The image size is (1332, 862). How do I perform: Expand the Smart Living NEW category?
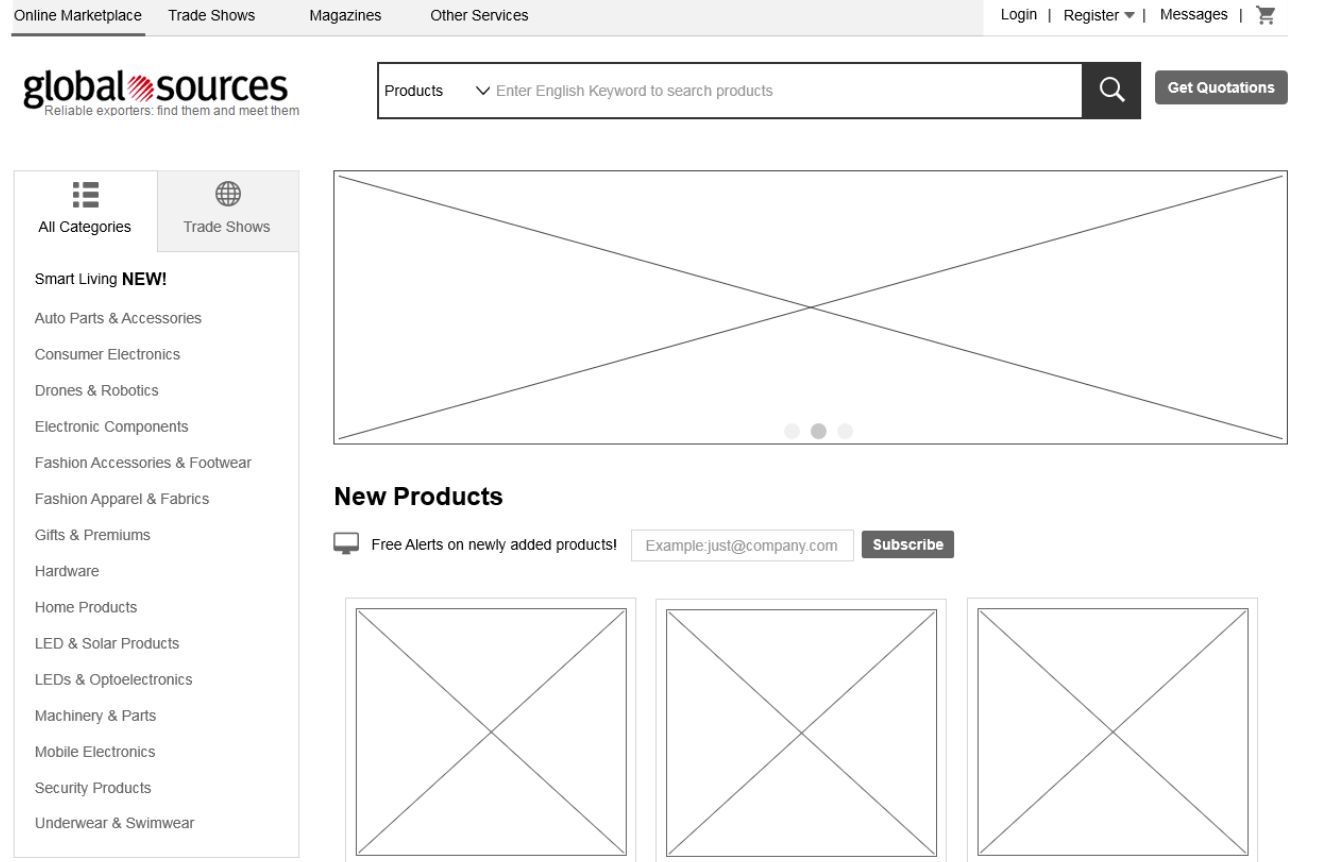[91, 278]
